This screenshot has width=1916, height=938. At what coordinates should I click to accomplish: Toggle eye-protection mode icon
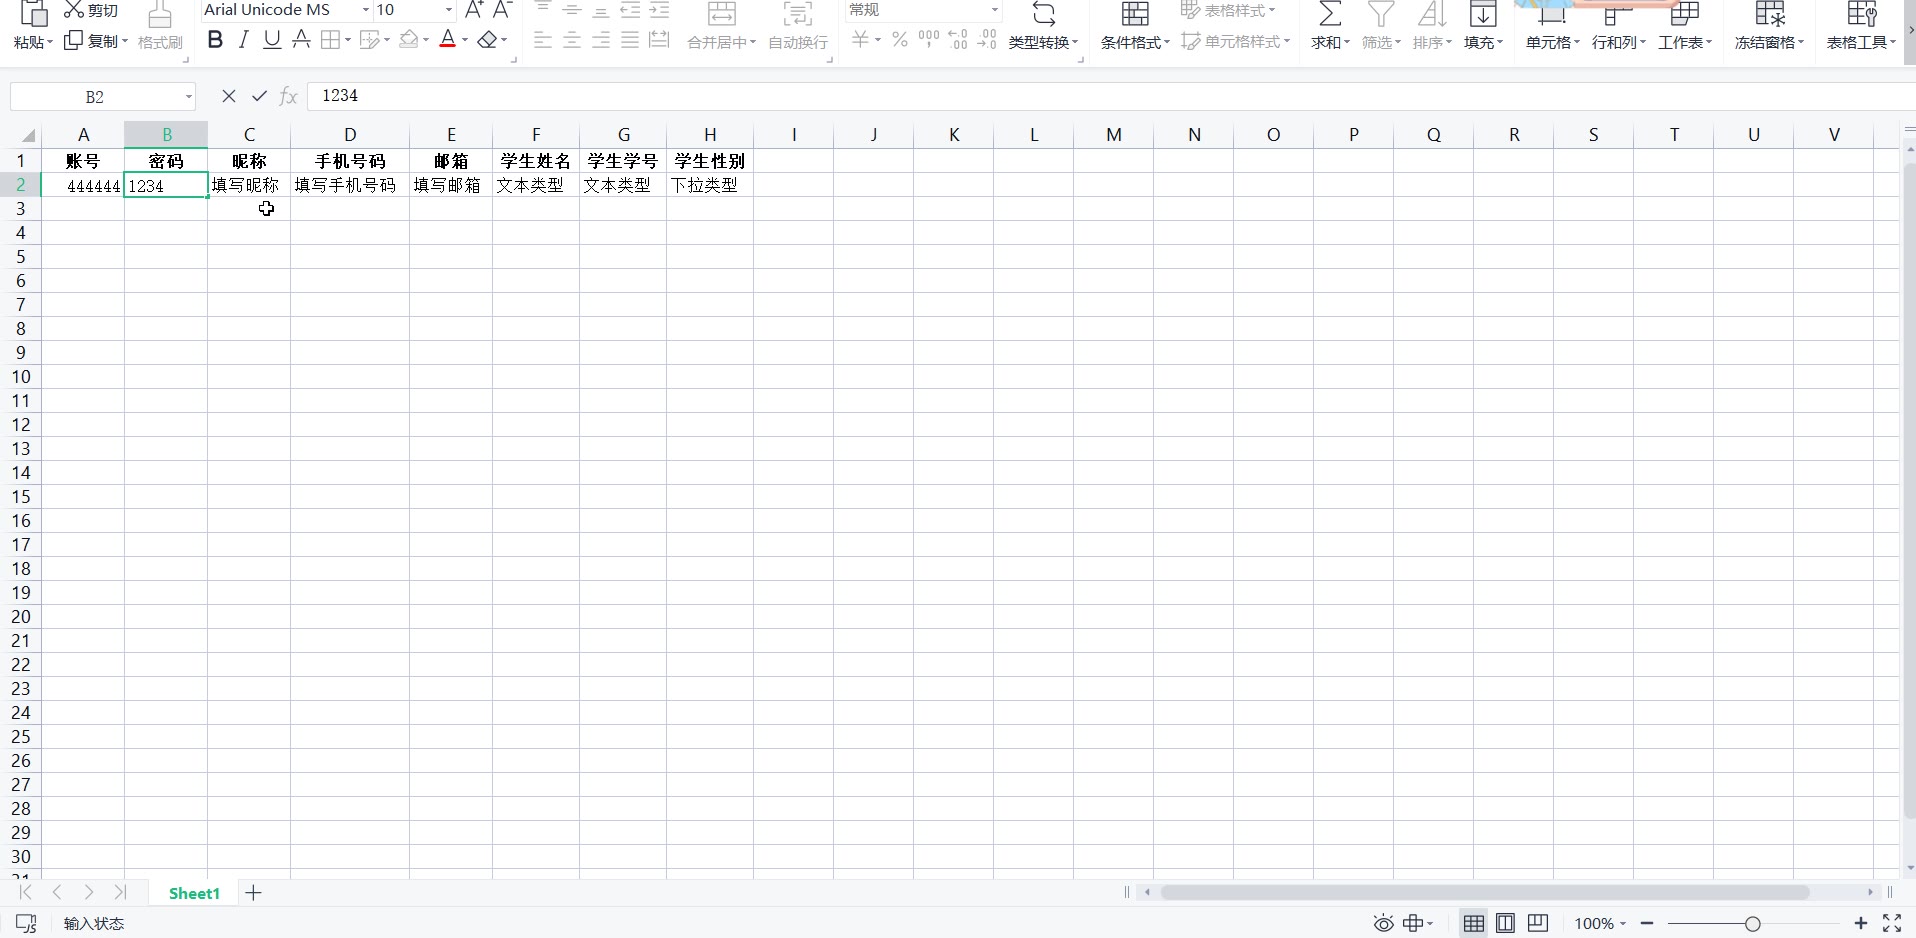click(x=1383, y=923)
